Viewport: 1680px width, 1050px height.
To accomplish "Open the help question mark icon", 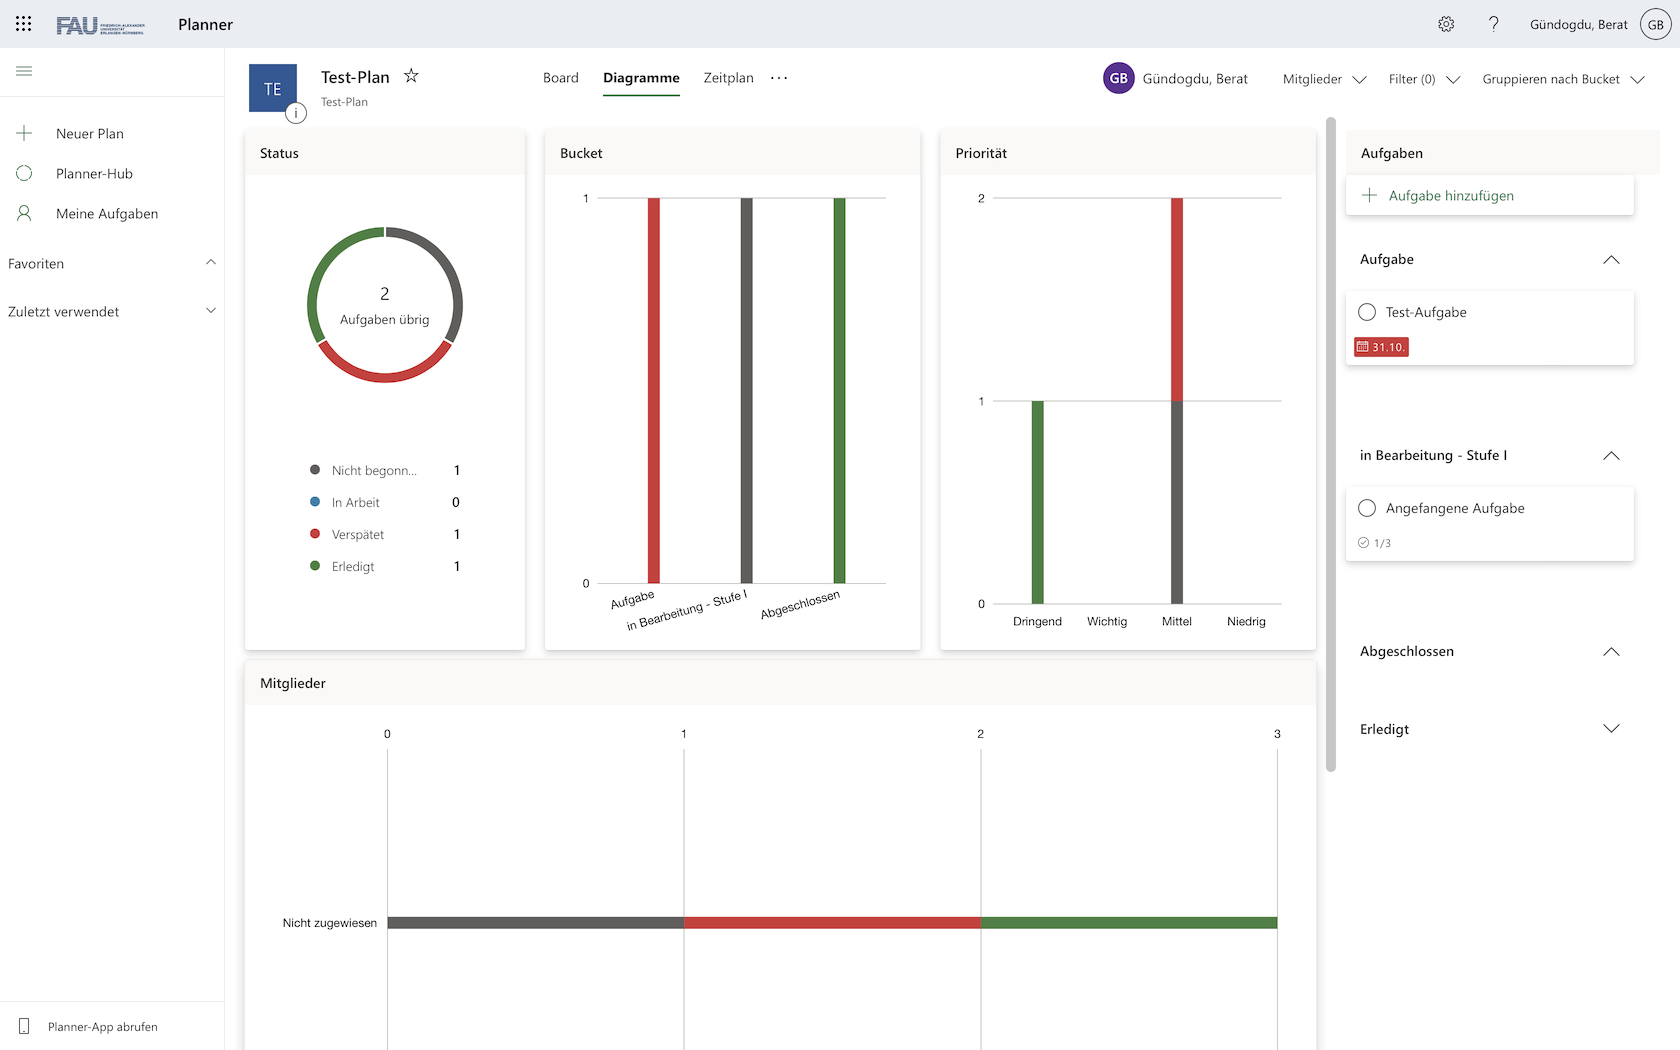I will pos(1494,24).
